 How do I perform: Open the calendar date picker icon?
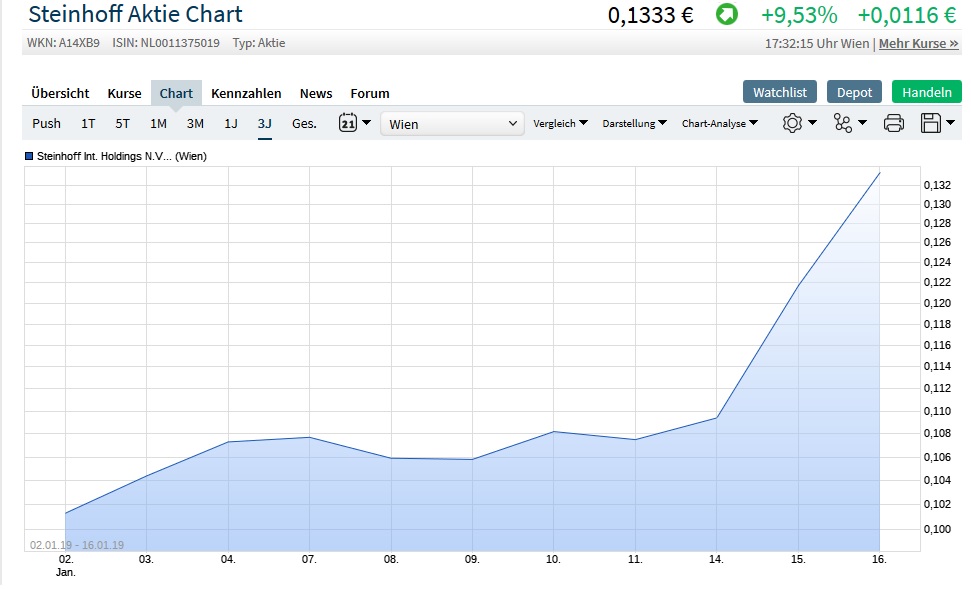349,122
